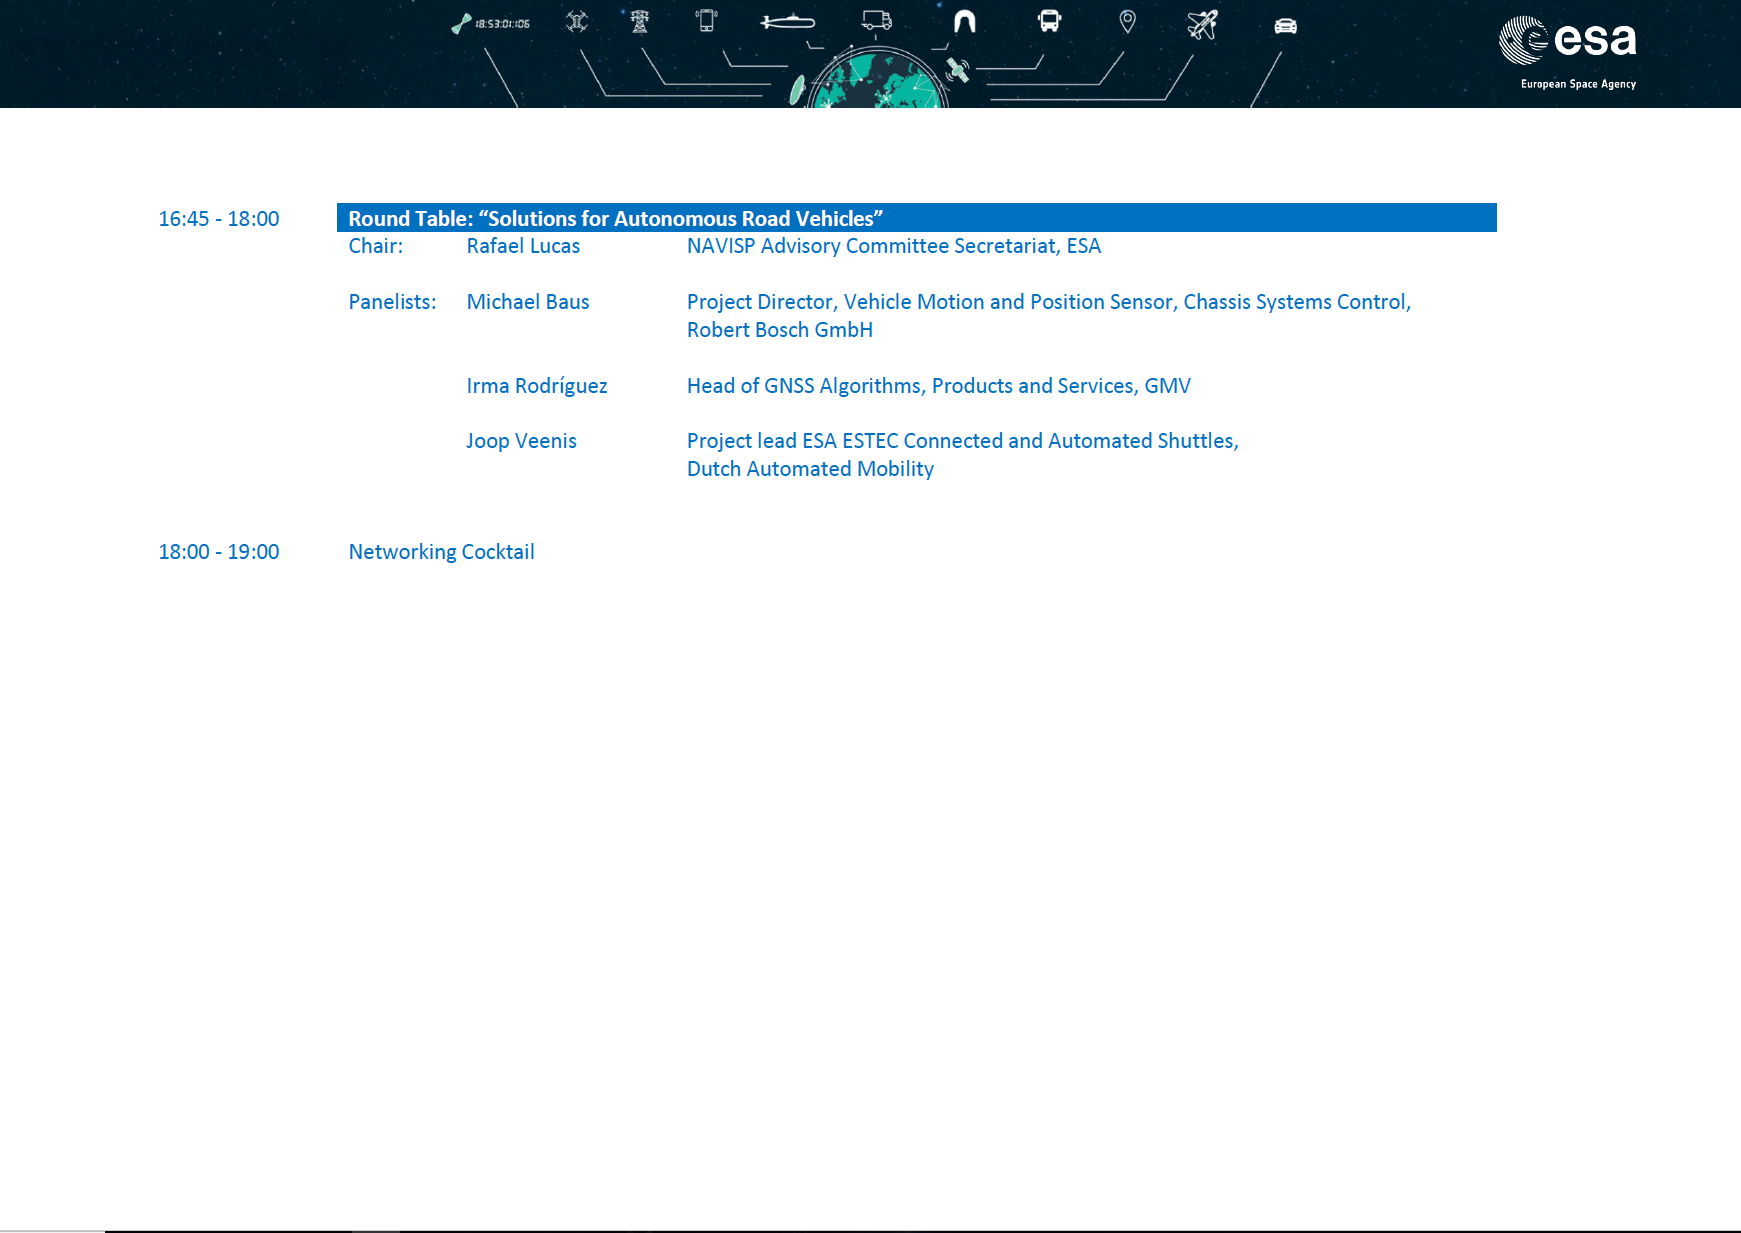
Task: Click the smartphone icon in the header
Action: point(707,20)
